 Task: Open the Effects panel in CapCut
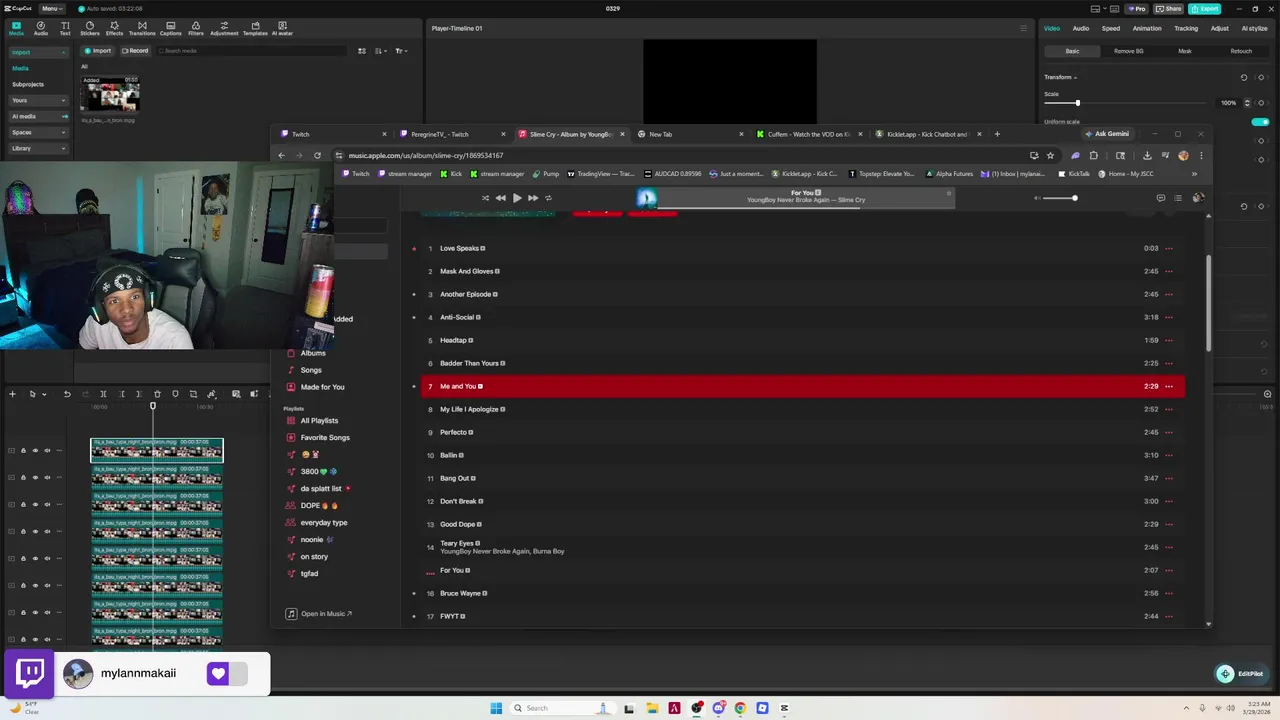(x=115, y=29)
